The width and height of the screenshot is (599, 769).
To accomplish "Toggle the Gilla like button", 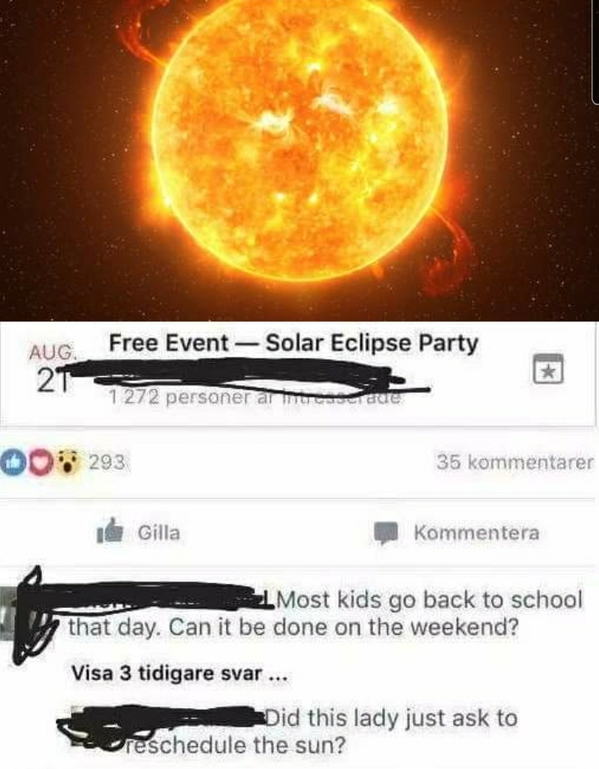I will [x=139, y=532].
